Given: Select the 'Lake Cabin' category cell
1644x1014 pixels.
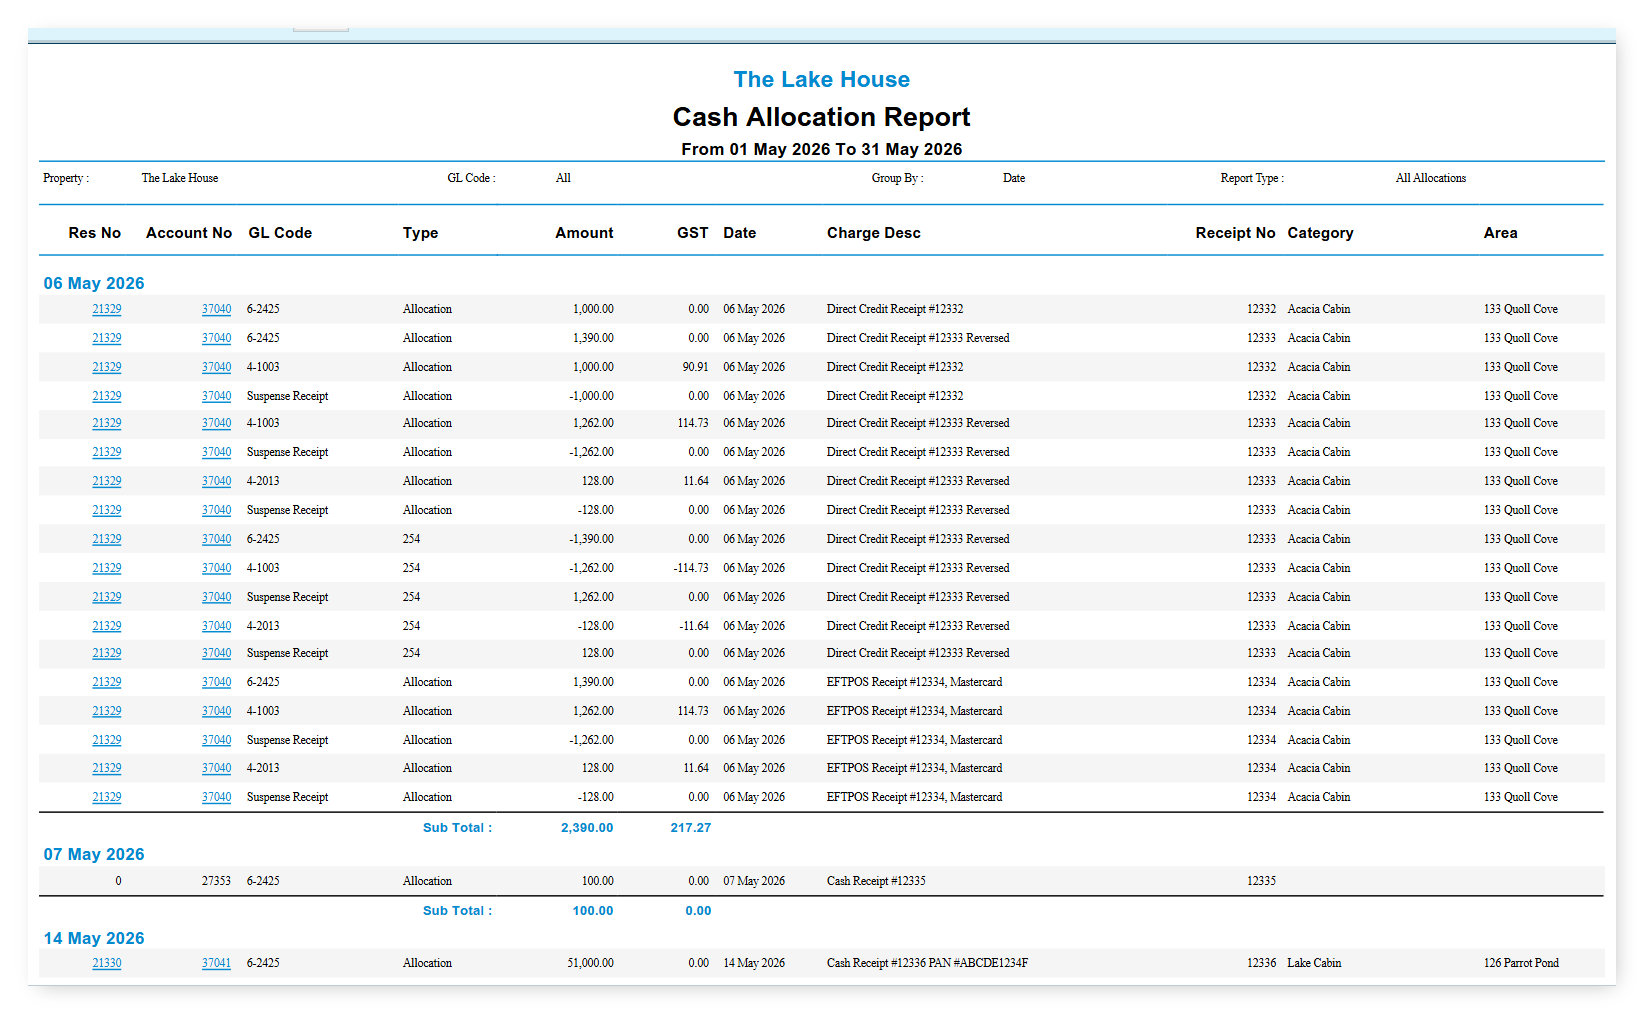Looking at the screenshot, I should (1314, 963).
